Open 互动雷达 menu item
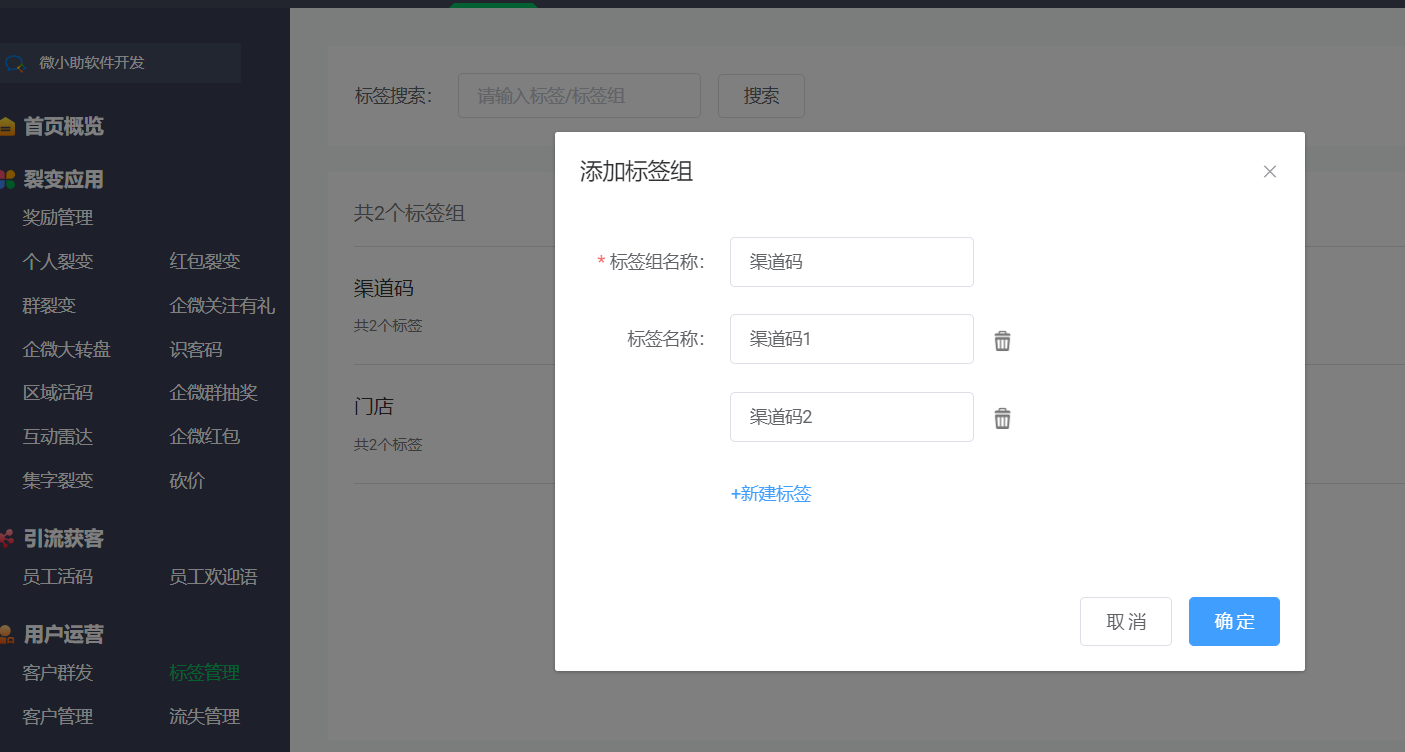 pyautogui.click(x=58, y=437)
